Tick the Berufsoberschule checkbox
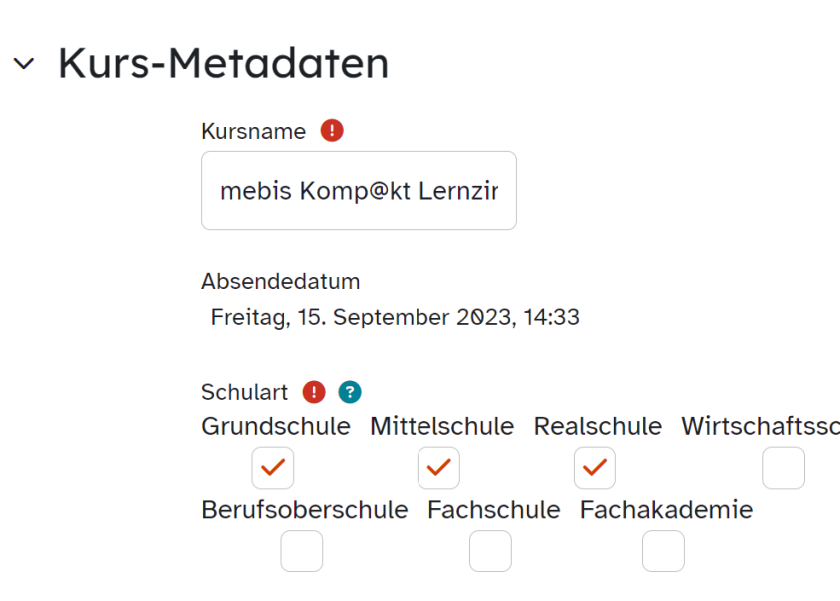This screenshot has width=840, height=601. (x=302, y=551)
